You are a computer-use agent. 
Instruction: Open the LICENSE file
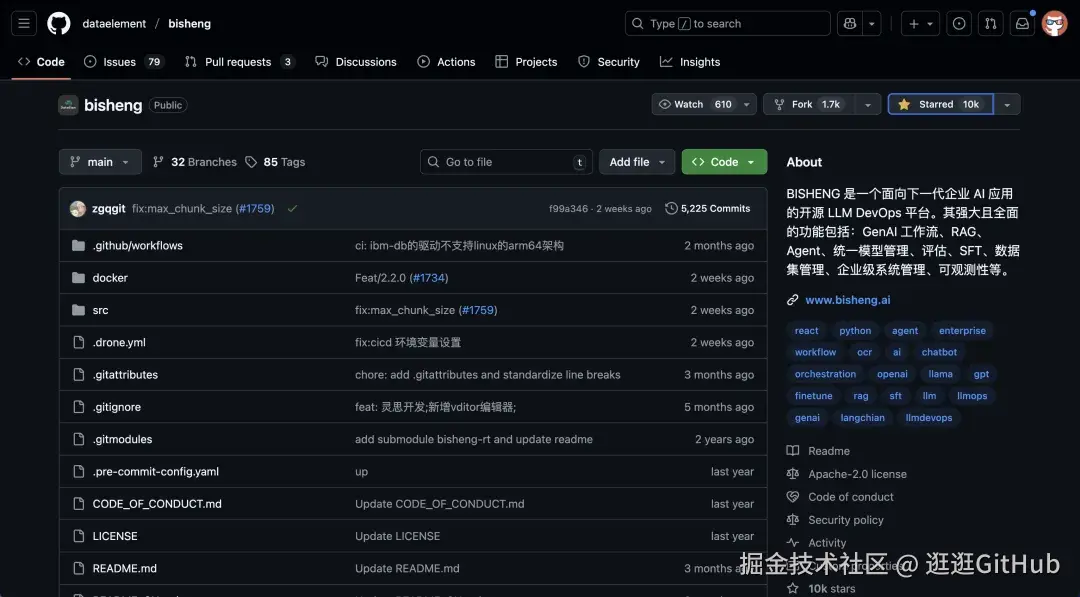point(115,536)
